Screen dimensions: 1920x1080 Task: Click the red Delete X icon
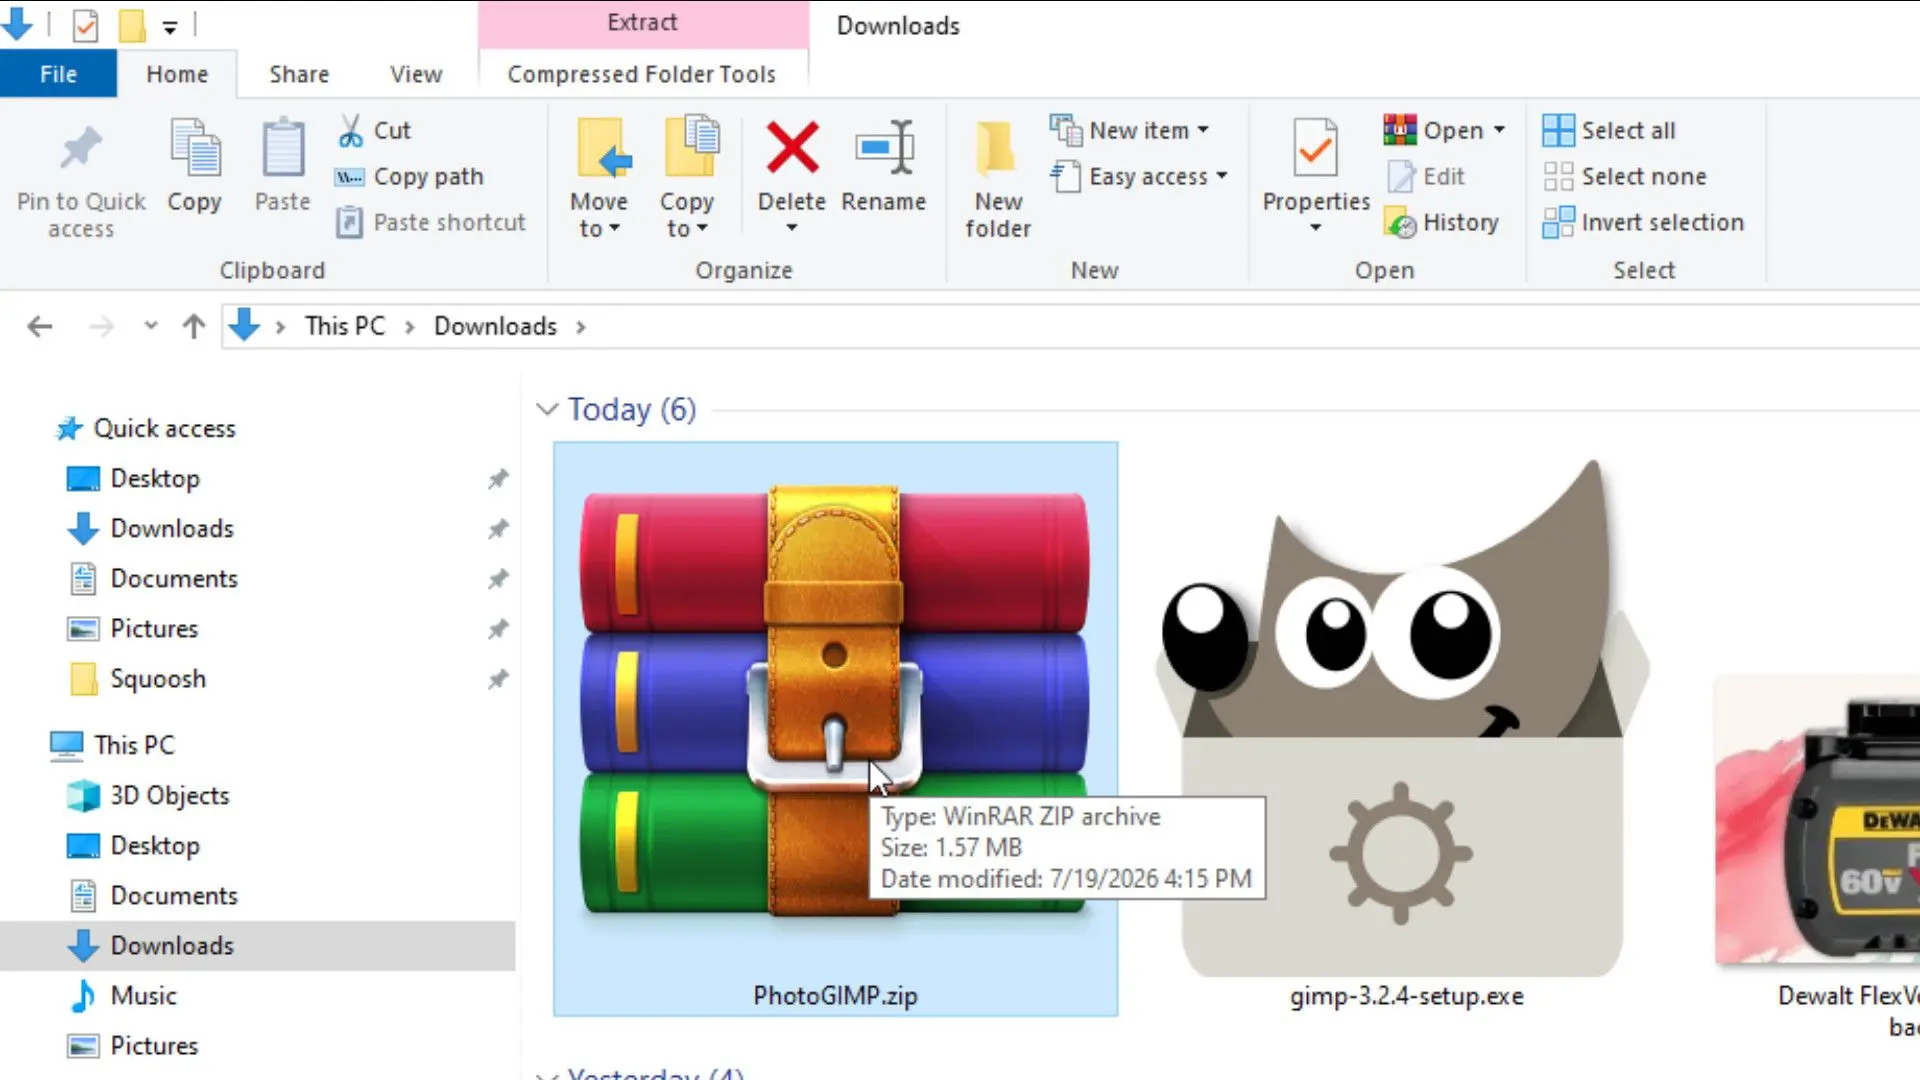pyautogui.click(x=792, y=148)
